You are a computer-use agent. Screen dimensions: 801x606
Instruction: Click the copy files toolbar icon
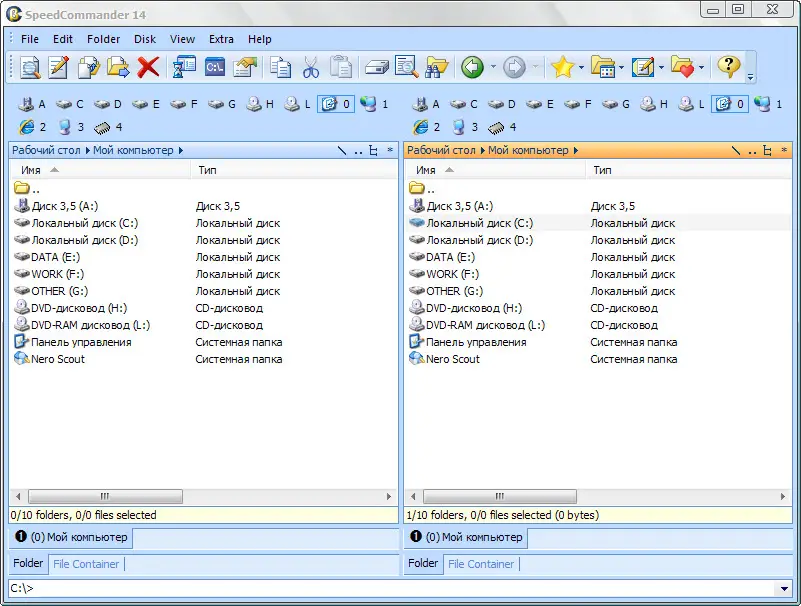click(89, 67)
